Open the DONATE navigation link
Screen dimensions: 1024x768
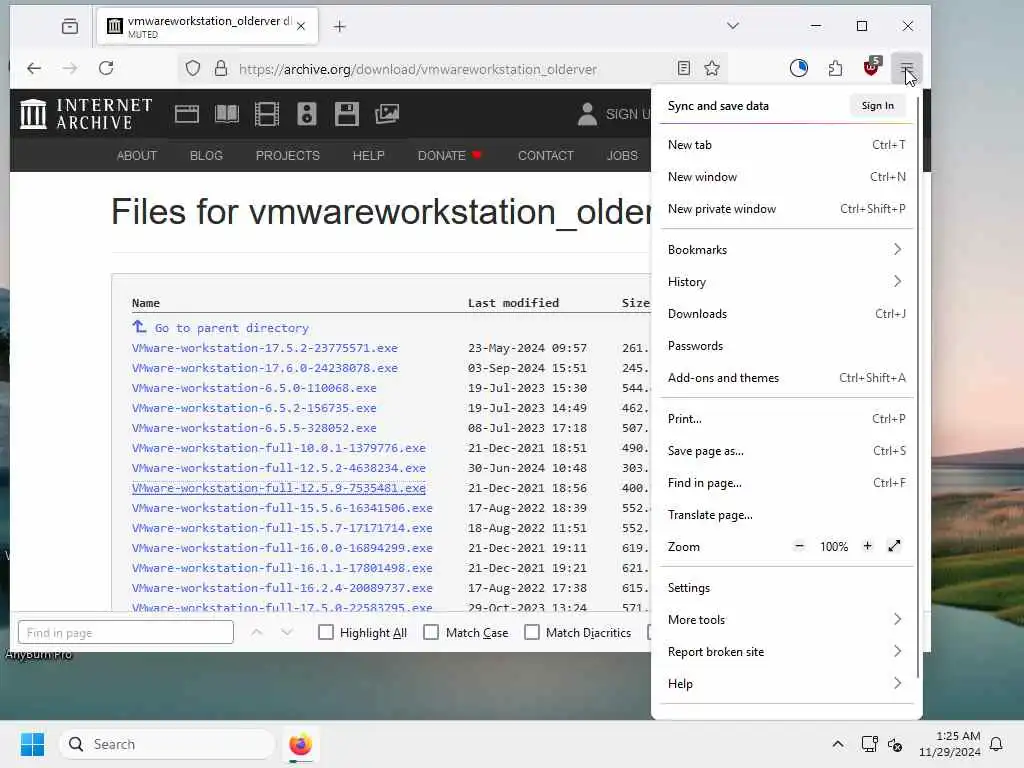pos(449,155)
